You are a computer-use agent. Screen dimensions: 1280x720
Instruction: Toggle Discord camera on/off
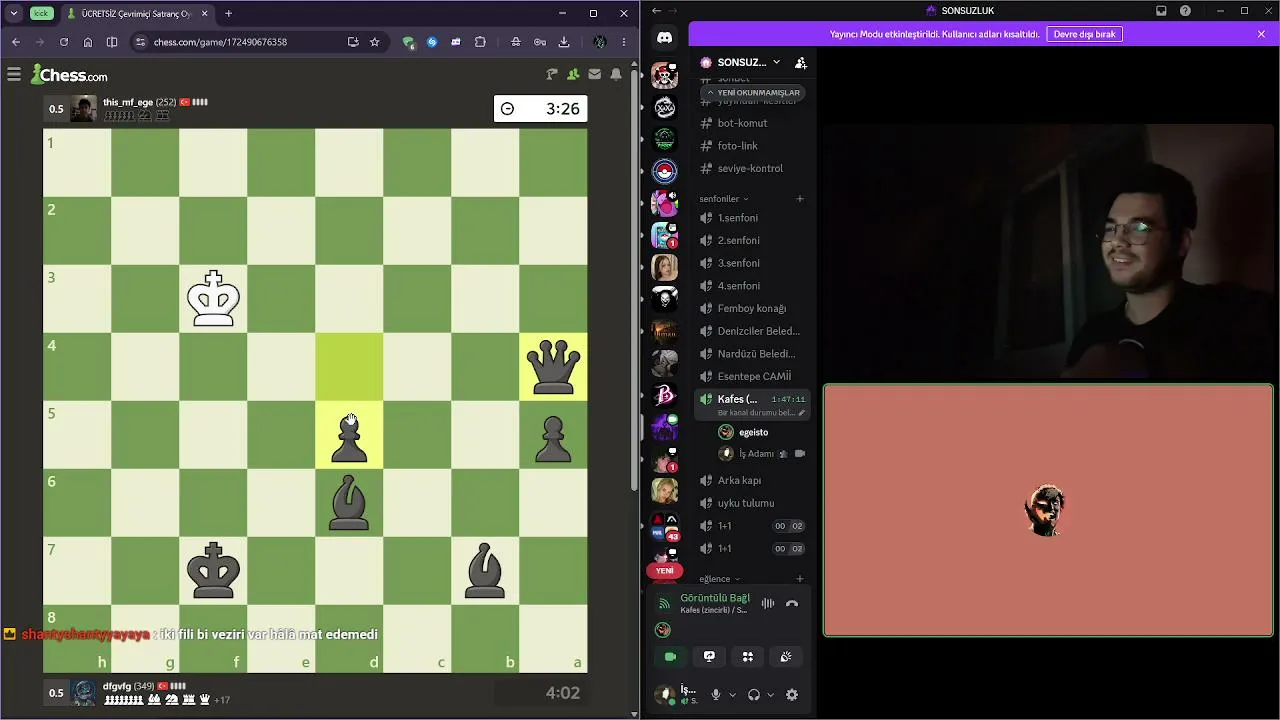click(x=670, y=657)
